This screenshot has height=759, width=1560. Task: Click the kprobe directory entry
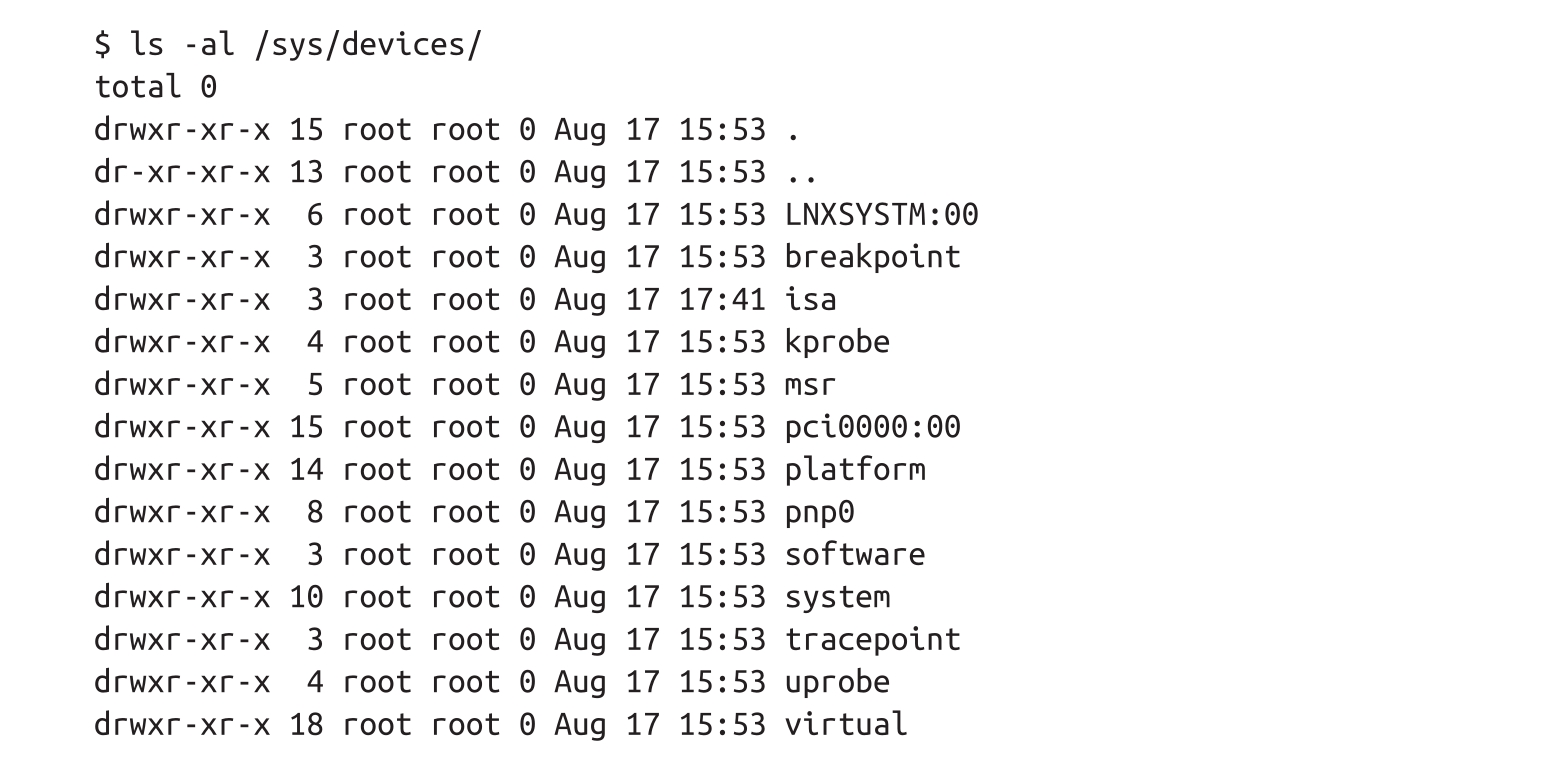[837, 342]
